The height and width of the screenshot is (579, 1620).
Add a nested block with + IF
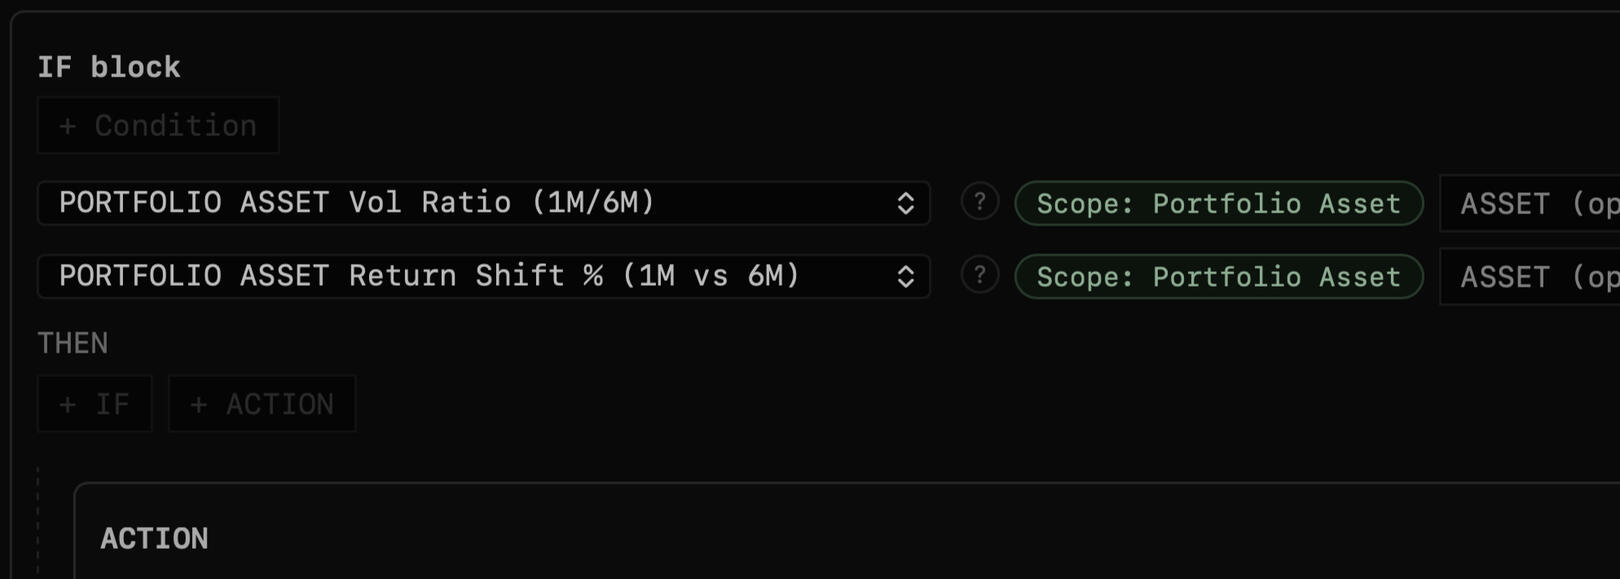point(95,404)
